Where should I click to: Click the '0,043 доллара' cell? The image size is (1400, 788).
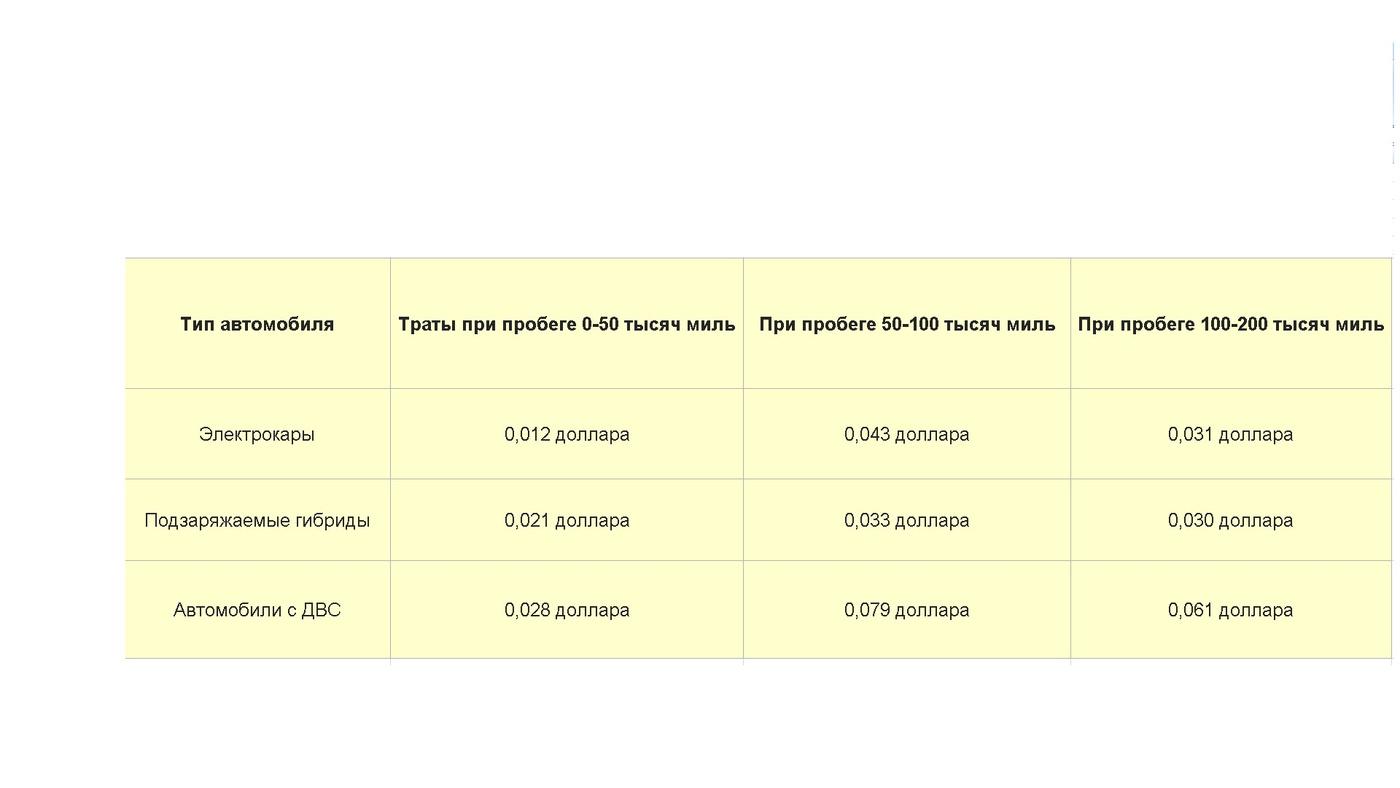(906, 434)
